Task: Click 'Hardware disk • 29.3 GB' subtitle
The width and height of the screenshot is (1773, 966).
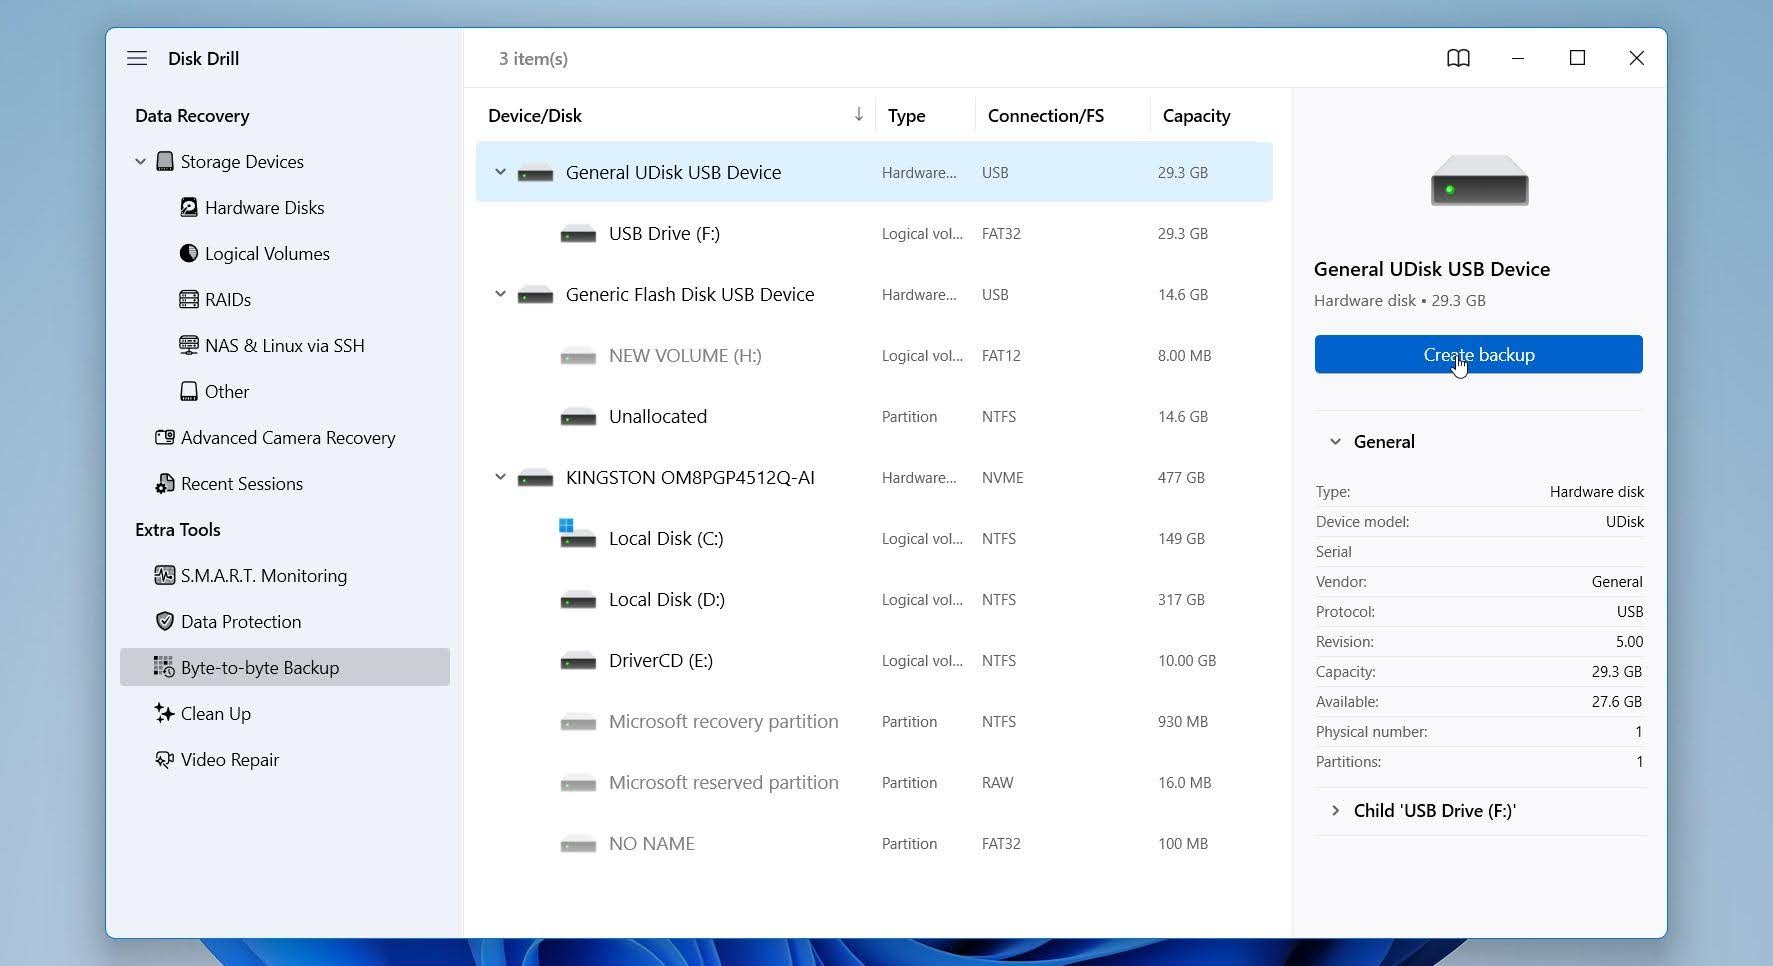Action: click(1400, 300)
